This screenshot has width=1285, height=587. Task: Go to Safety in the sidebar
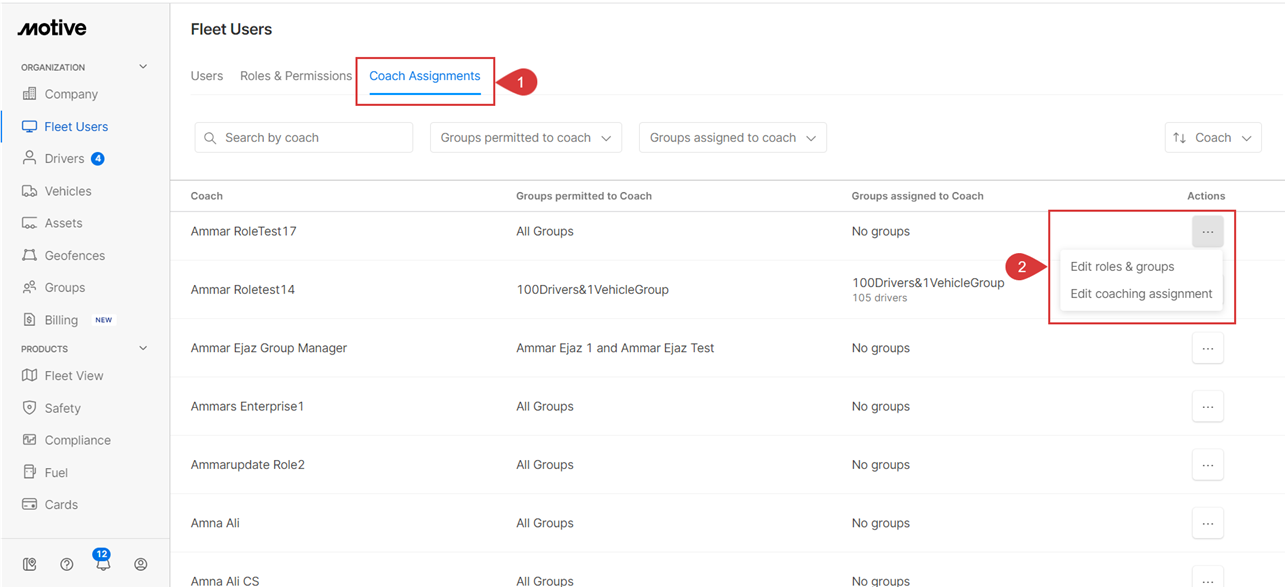[62, 408]
